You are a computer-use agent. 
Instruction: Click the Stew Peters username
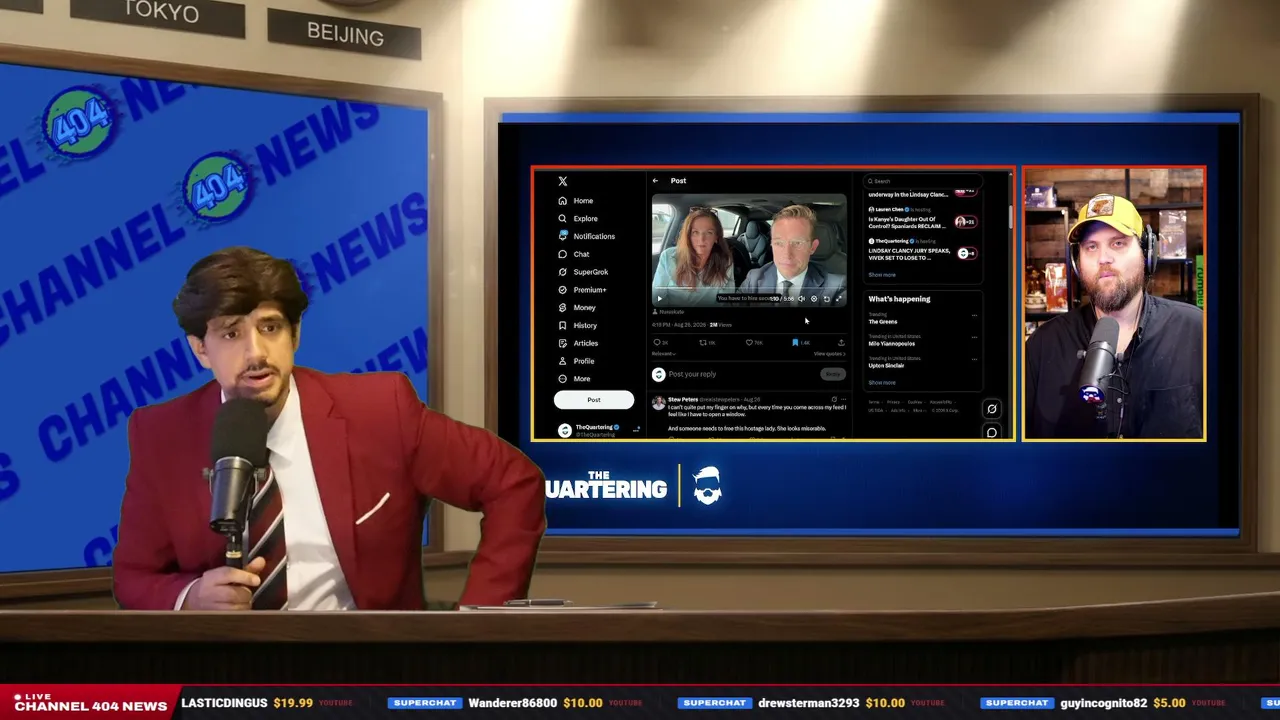click(x=683, y=399)
